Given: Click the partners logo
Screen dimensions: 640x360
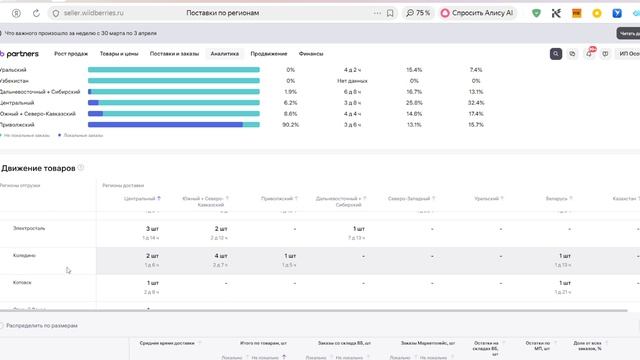Looking at the screenshot, I should point(19,53).
